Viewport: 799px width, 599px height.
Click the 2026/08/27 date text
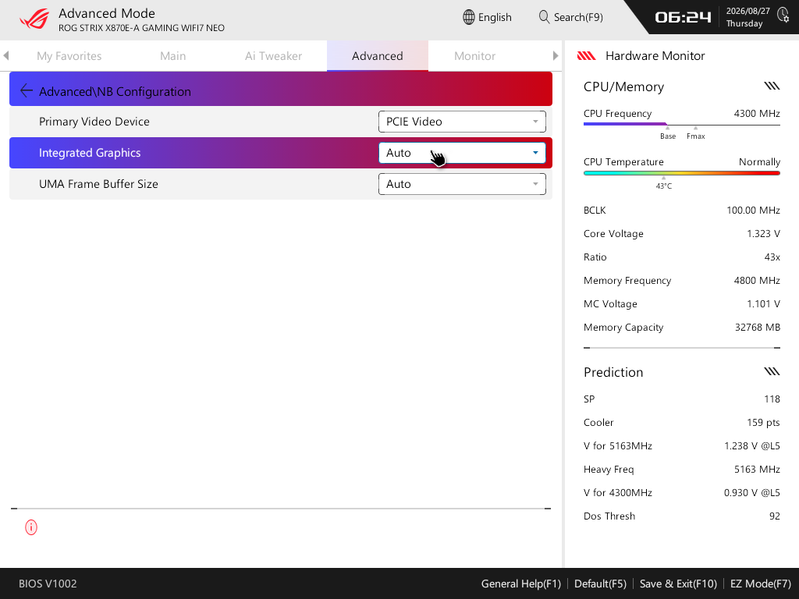pyautogui.click(x=748, y=11)
